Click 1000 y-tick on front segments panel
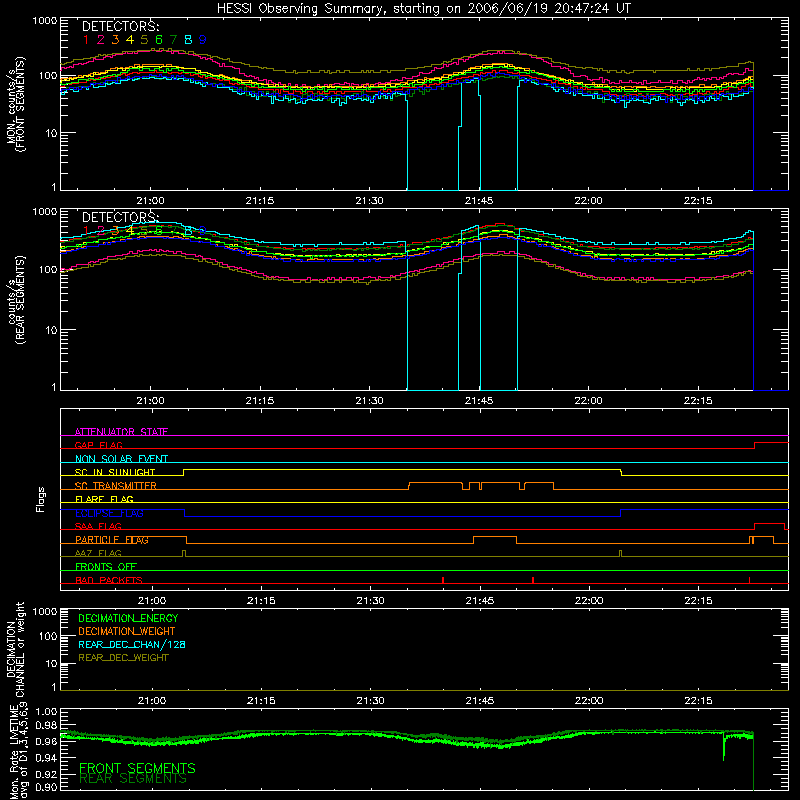 point(44,21)
